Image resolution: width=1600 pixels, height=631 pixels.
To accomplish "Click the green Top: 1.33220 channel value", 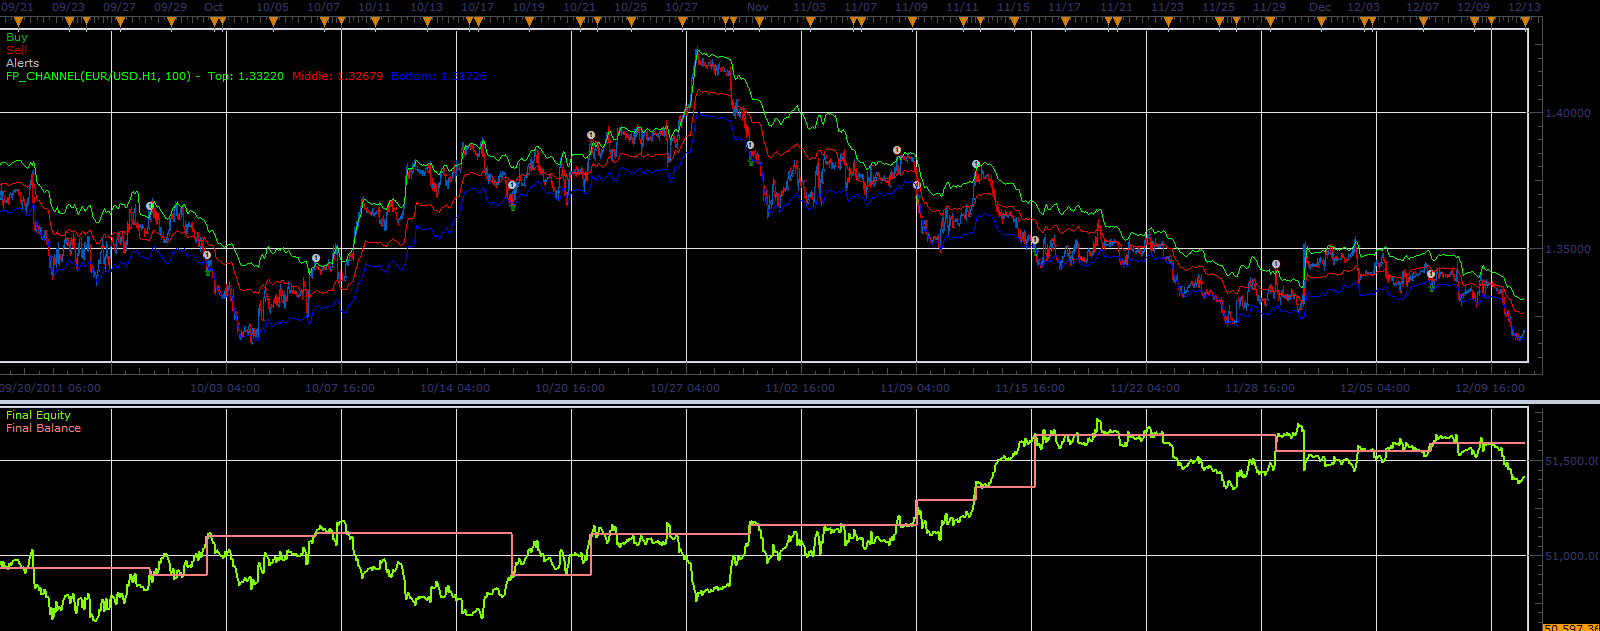I will [x=246, y=76].
